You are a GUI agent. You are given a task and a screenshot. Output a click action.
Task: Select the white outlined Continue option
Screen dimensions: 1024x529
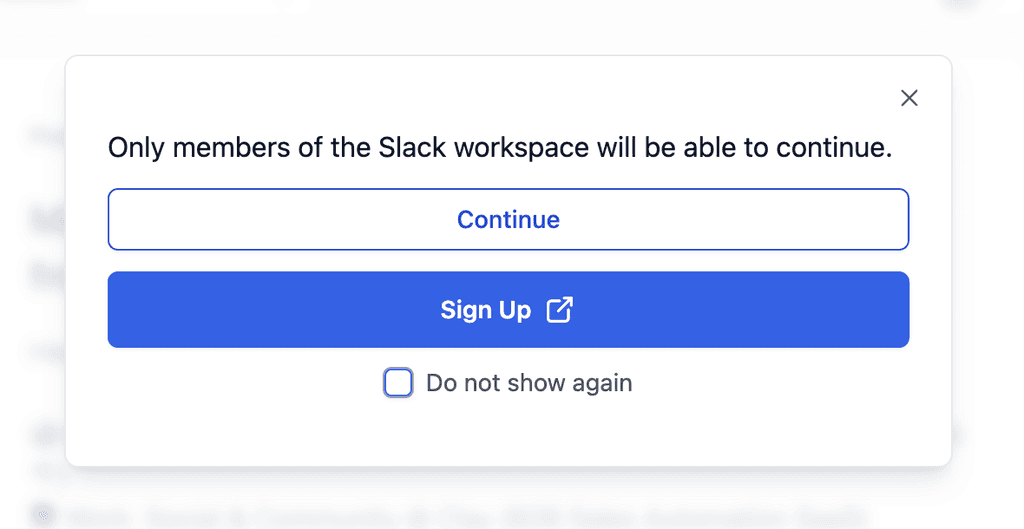pos(508,219)
